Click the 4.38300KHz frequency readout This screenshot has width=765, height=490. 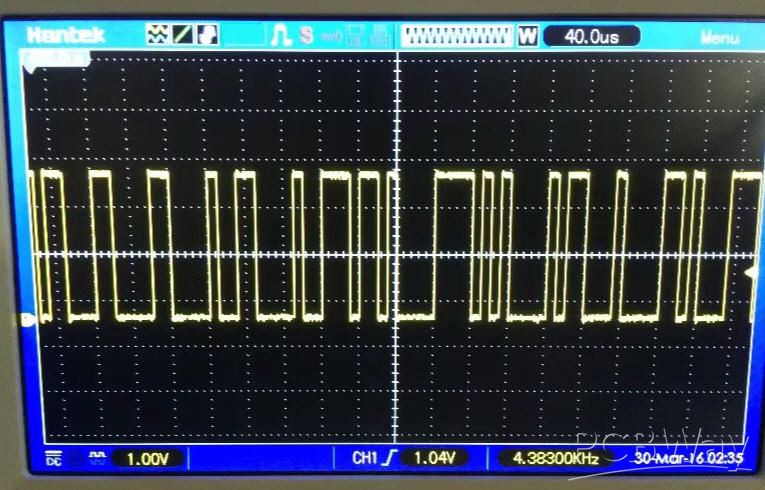[556, 458]
